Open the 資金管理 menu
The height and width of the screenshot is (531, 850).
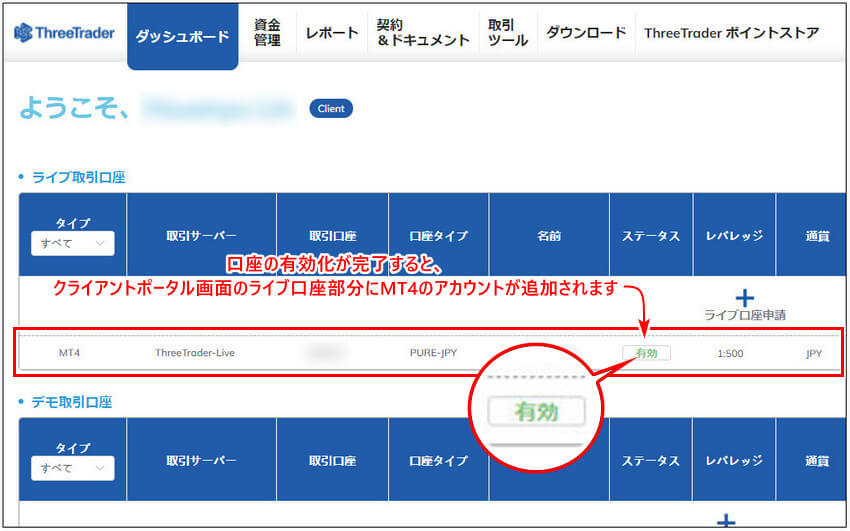coord(267,33)
